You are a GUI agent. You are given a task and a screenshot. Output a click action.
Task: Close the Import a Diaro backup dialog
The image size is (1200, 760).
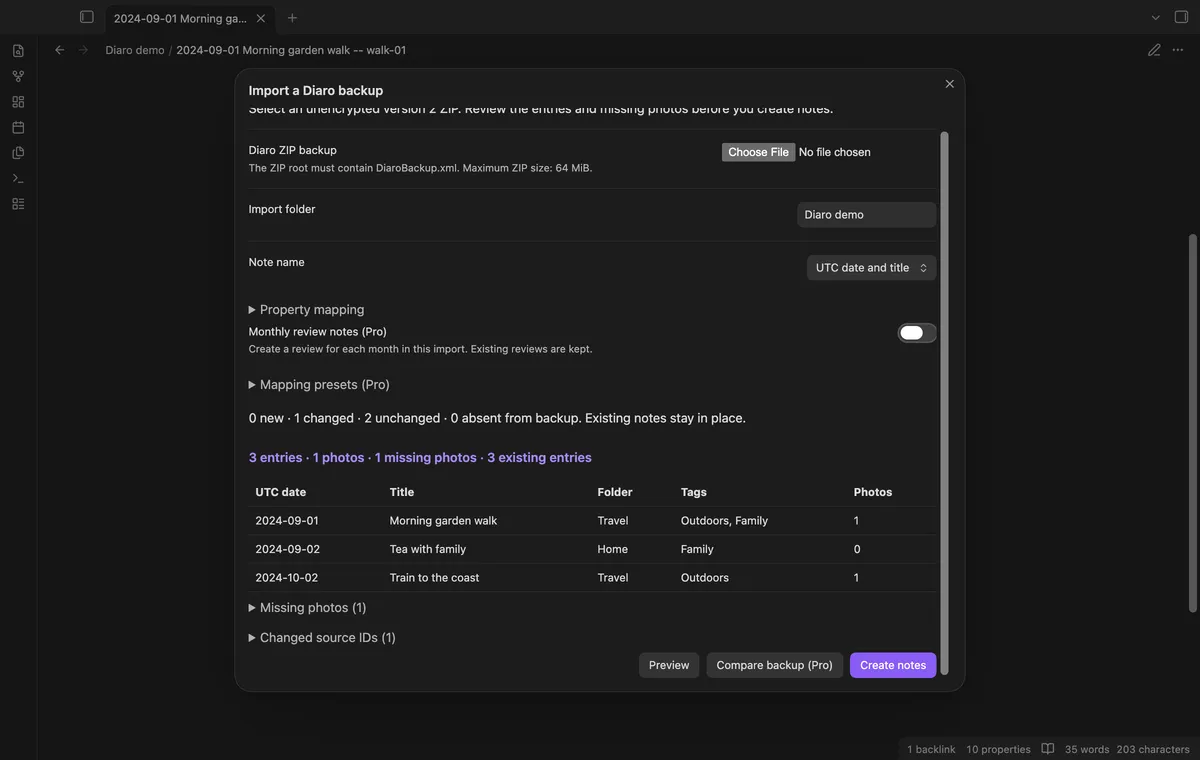coord(950,84)
